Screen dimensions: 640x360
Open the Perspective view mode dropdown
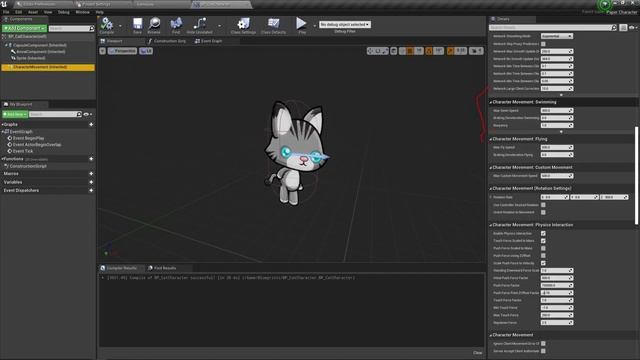click(122, 51)
